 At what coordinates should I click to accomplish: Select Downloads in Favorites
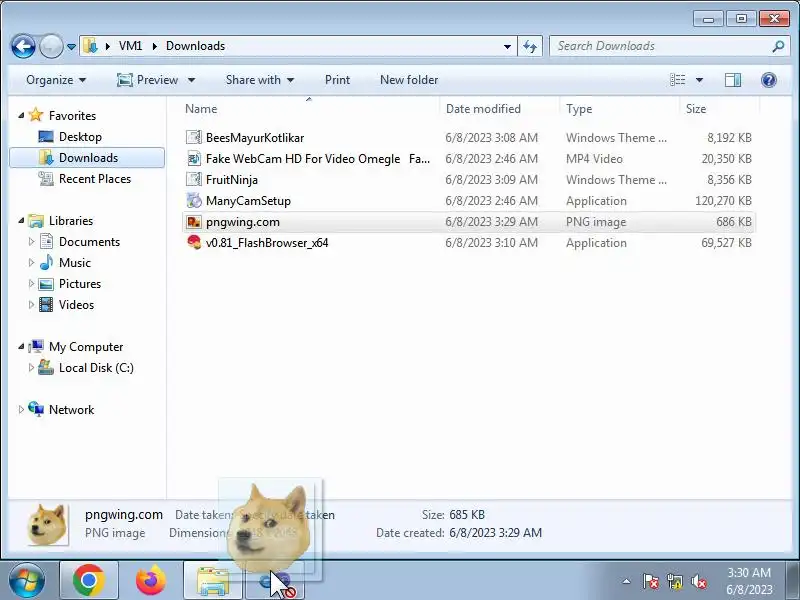[x=87, y=158]
